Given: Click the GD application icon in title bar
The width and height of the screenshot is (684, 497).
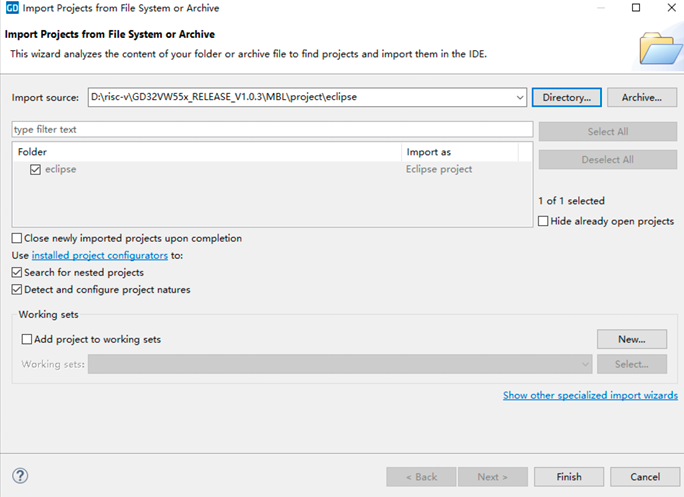Looking at the screenshot, I should pyautogui.click(x=12, y=8).
